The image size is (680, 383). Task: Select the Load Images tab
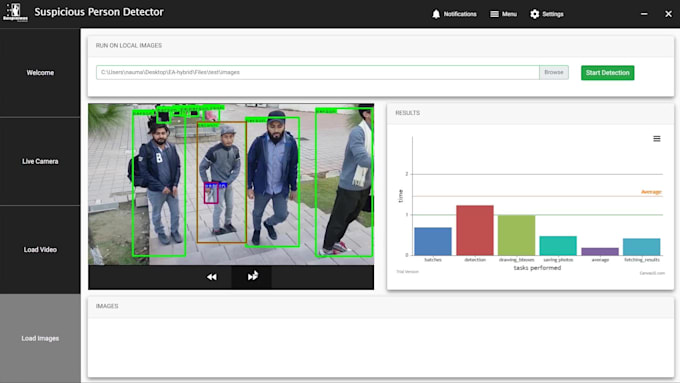(40, 338)
